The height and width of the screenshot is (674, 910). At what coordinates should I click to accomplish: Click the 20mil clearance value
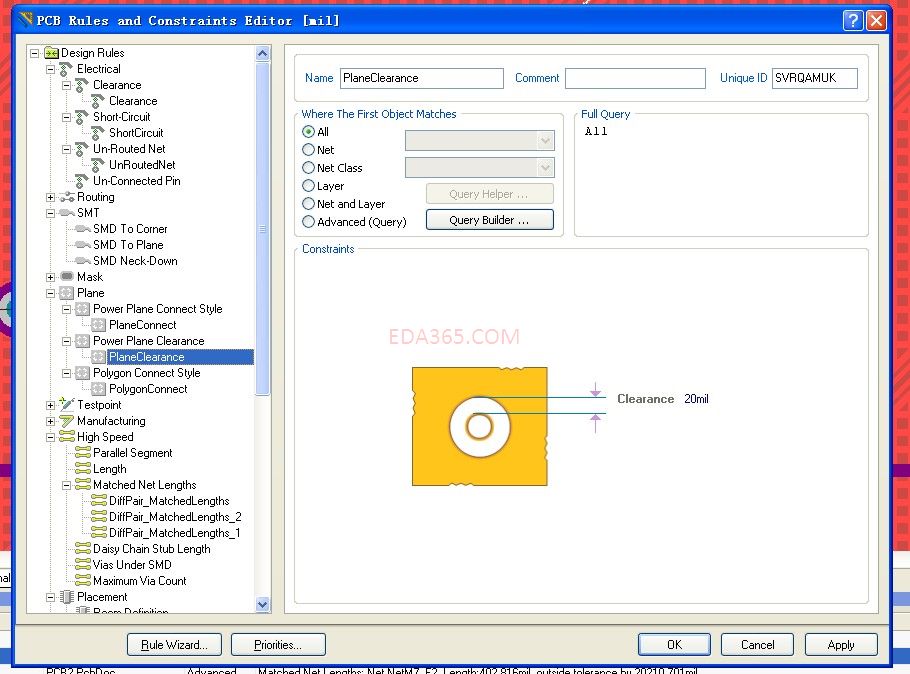[696, 399]
